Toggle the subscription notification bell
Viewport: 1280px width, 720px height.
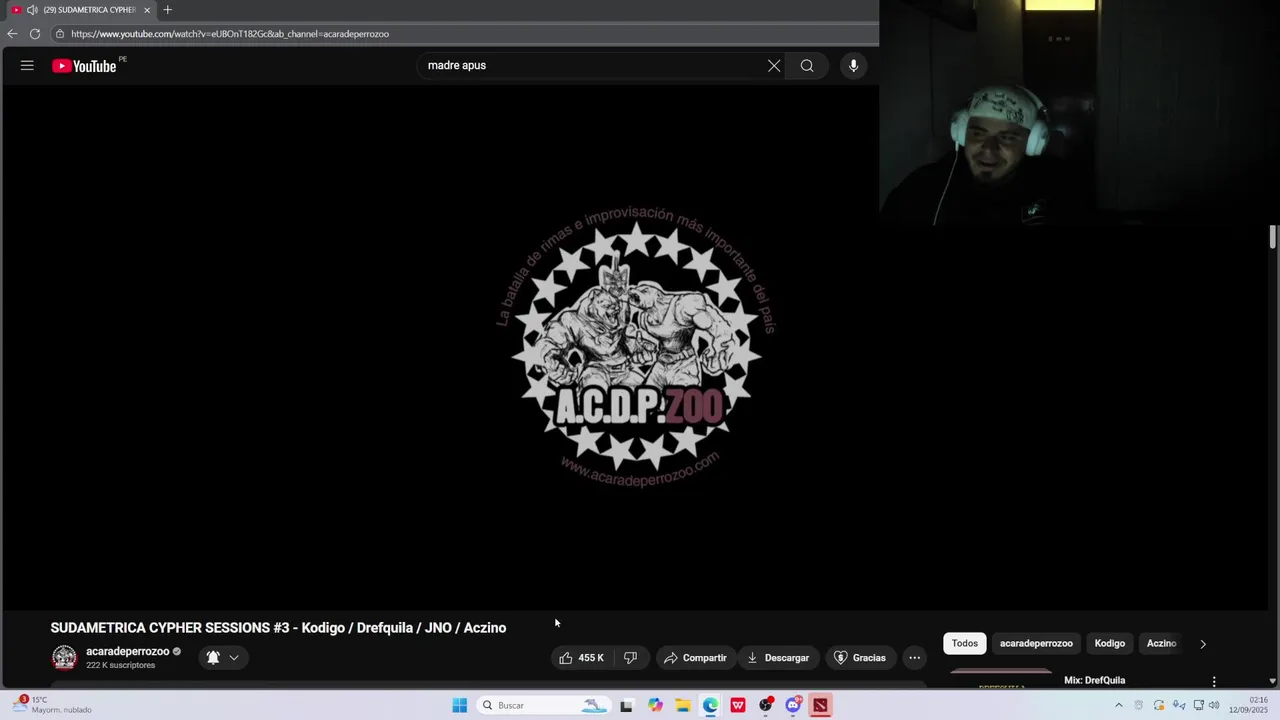[x=213, y=658]
